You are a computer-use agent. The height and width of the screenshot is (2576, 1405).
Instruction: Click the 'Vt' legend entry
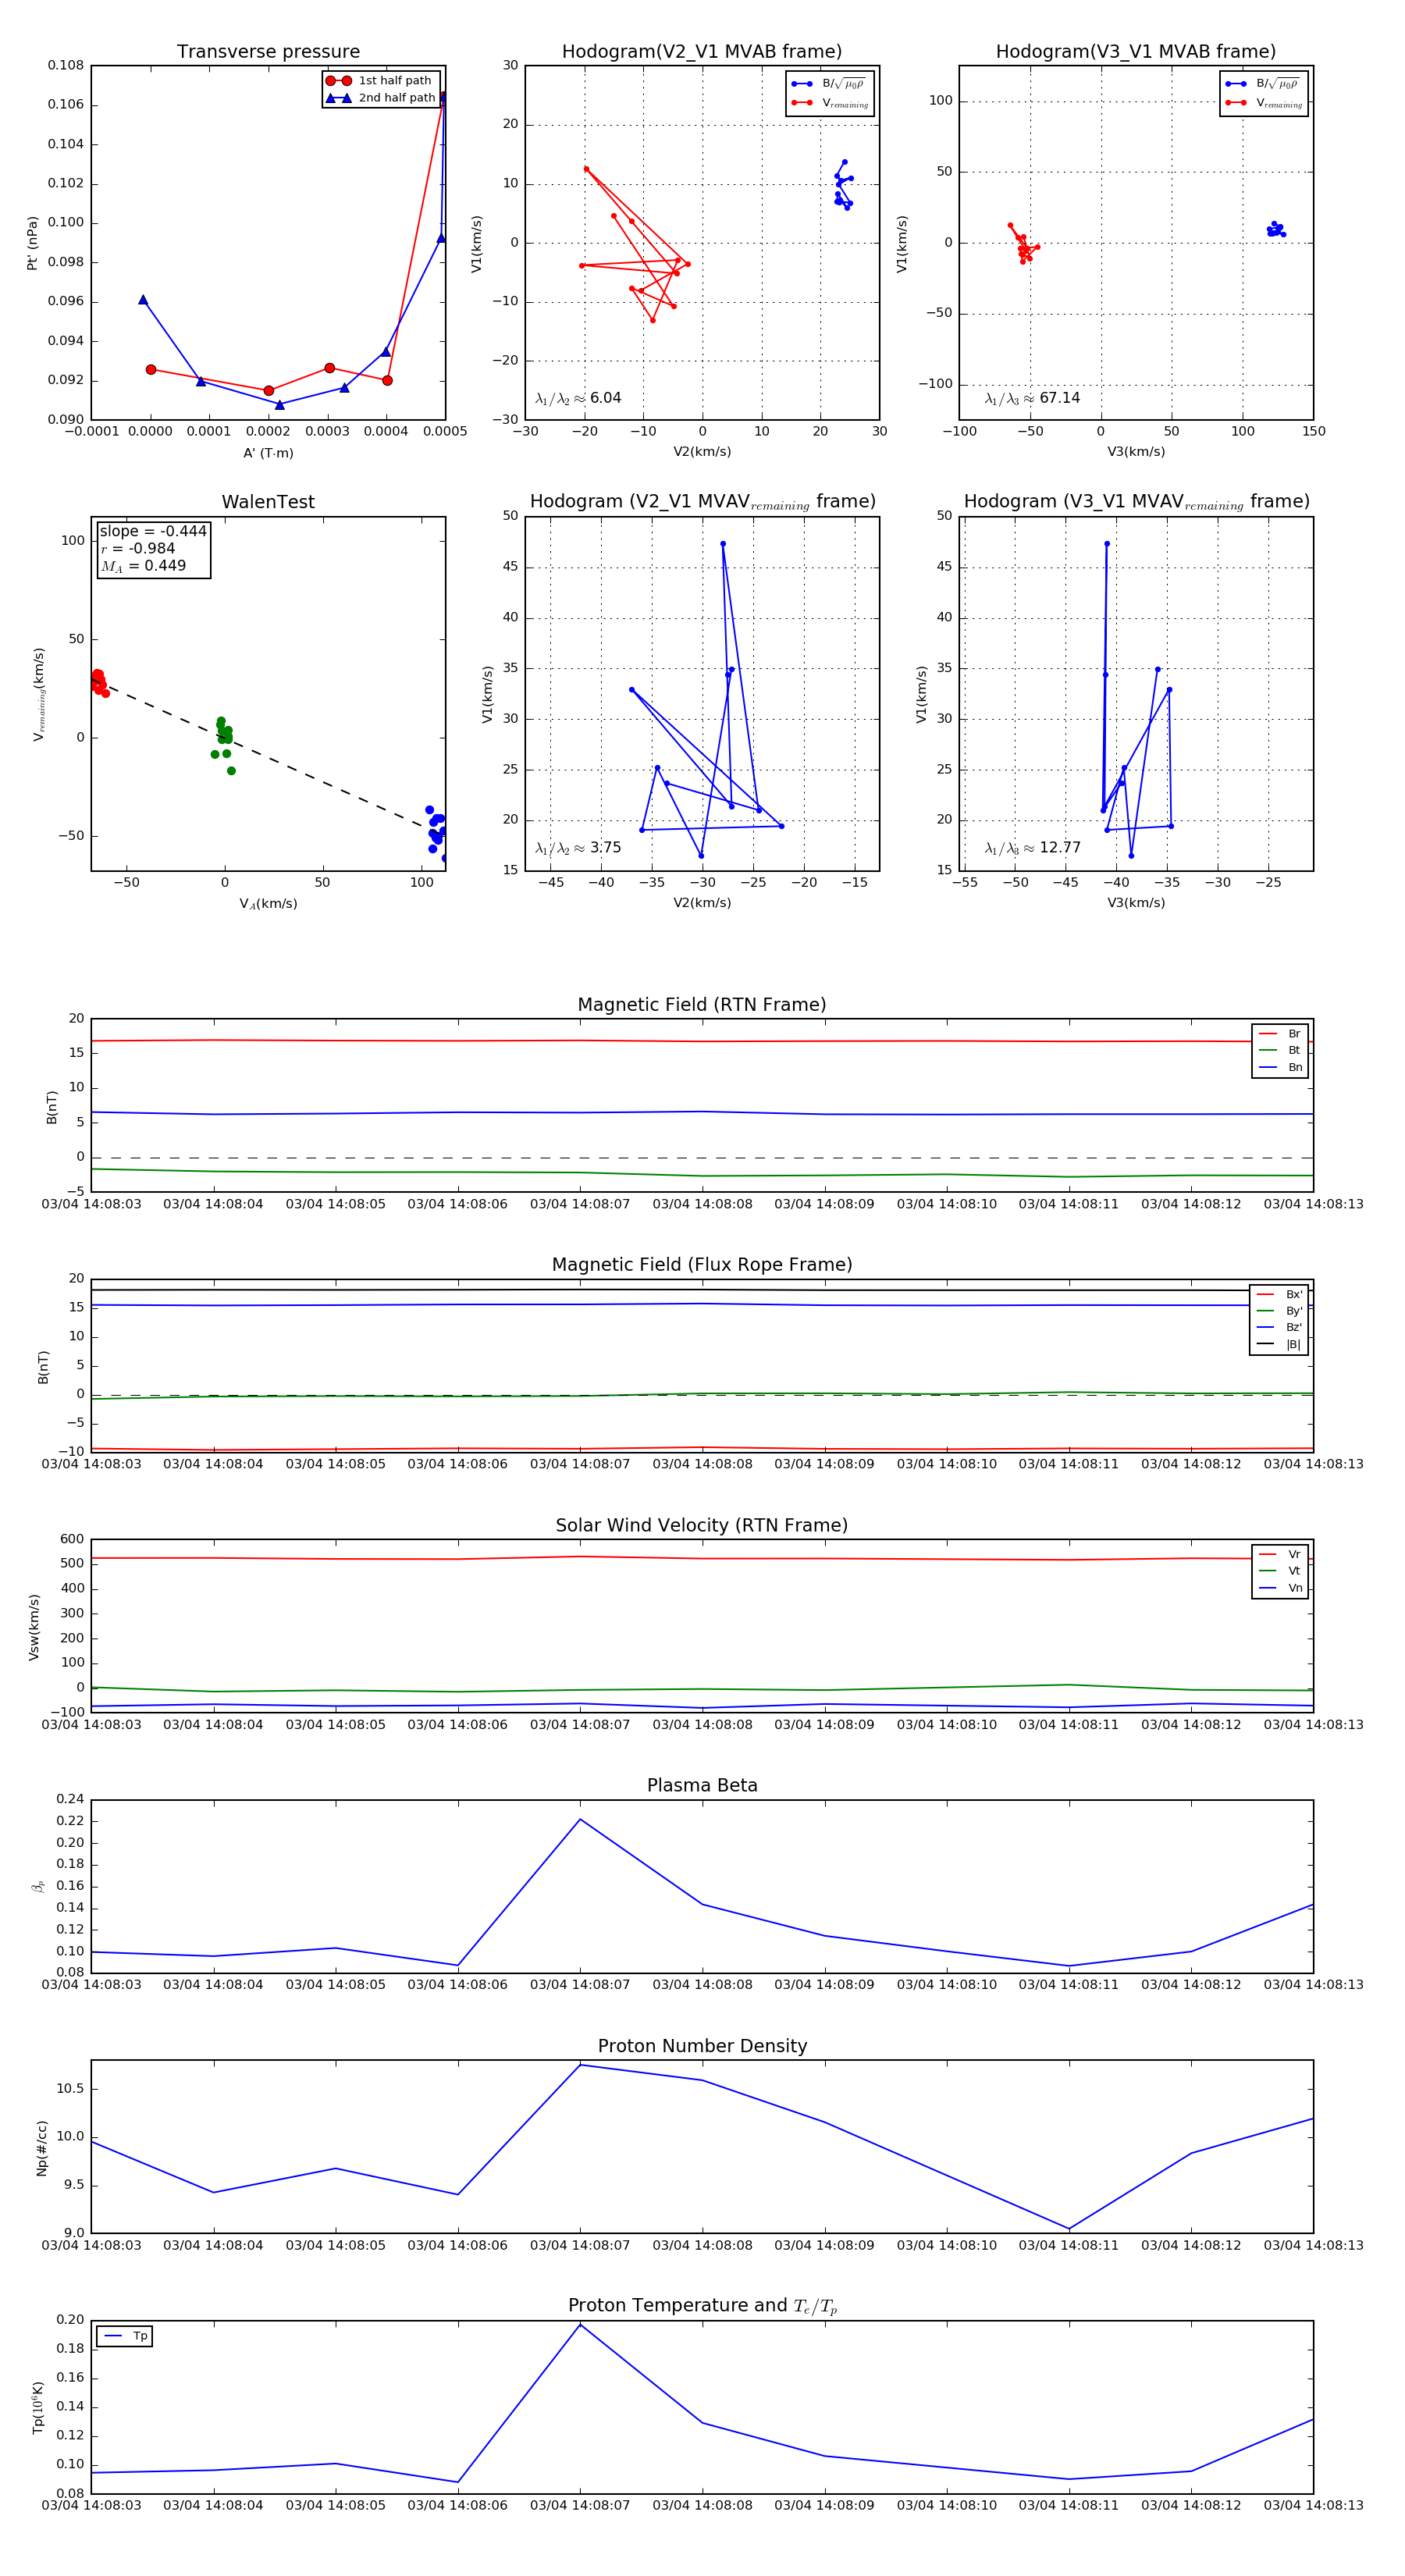1280,1571
